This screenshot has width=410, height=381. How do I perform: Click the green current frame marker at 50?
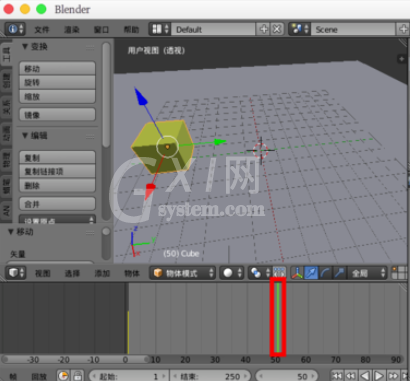pyautogui.click(x=278, y=317)
